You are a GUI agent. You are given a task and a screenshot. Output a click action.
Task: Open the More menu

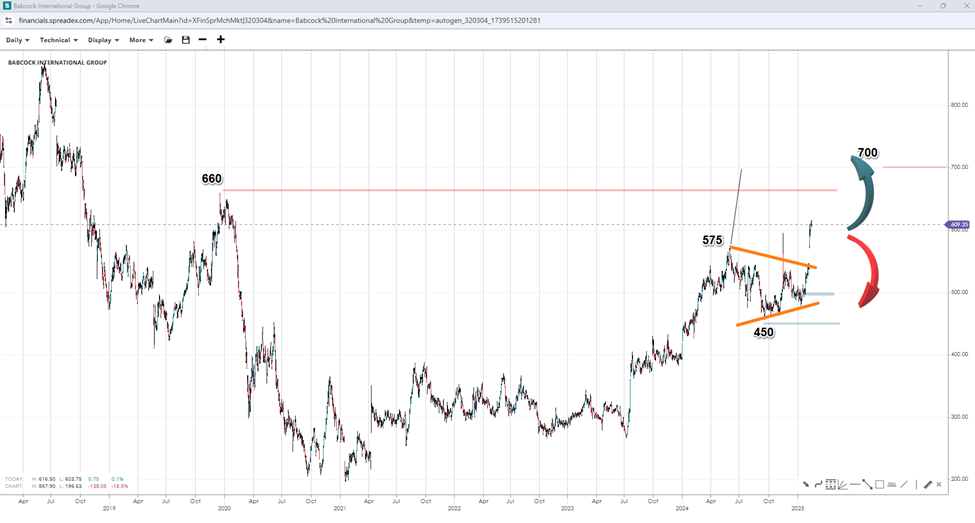(x=141, y=40)
